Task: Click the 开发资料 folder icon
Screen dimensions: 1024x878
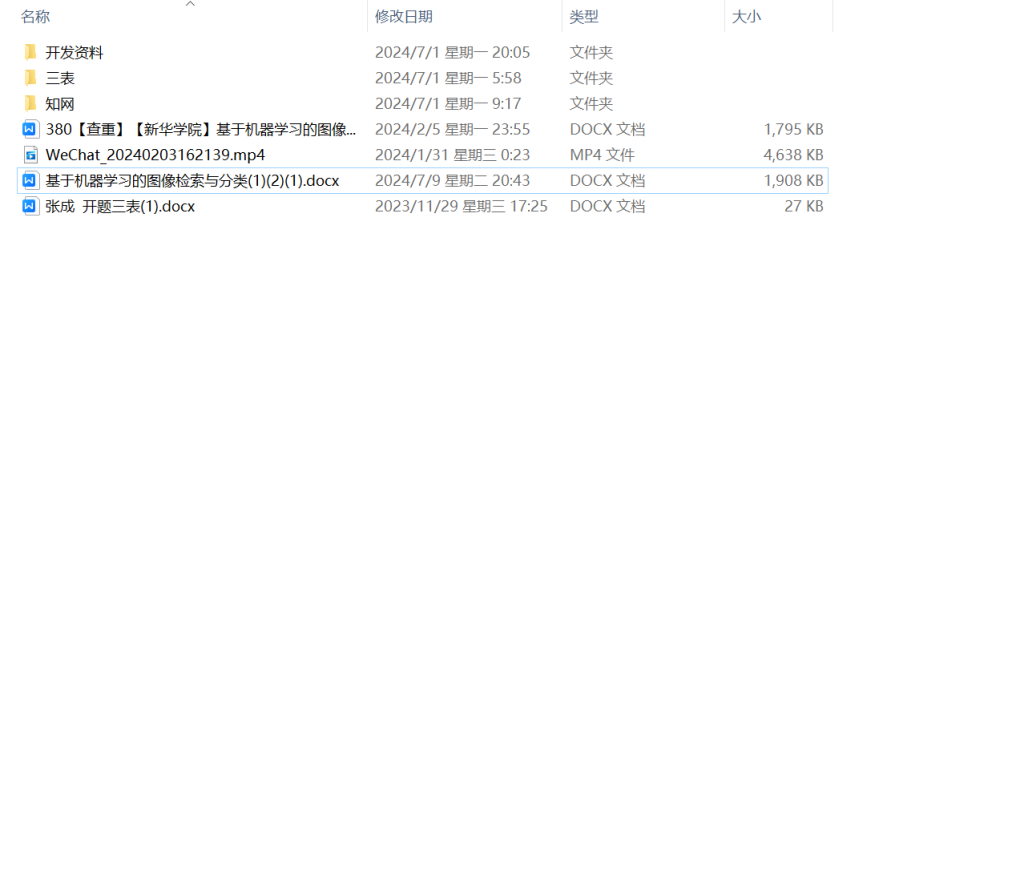Action: click(30, 52)
